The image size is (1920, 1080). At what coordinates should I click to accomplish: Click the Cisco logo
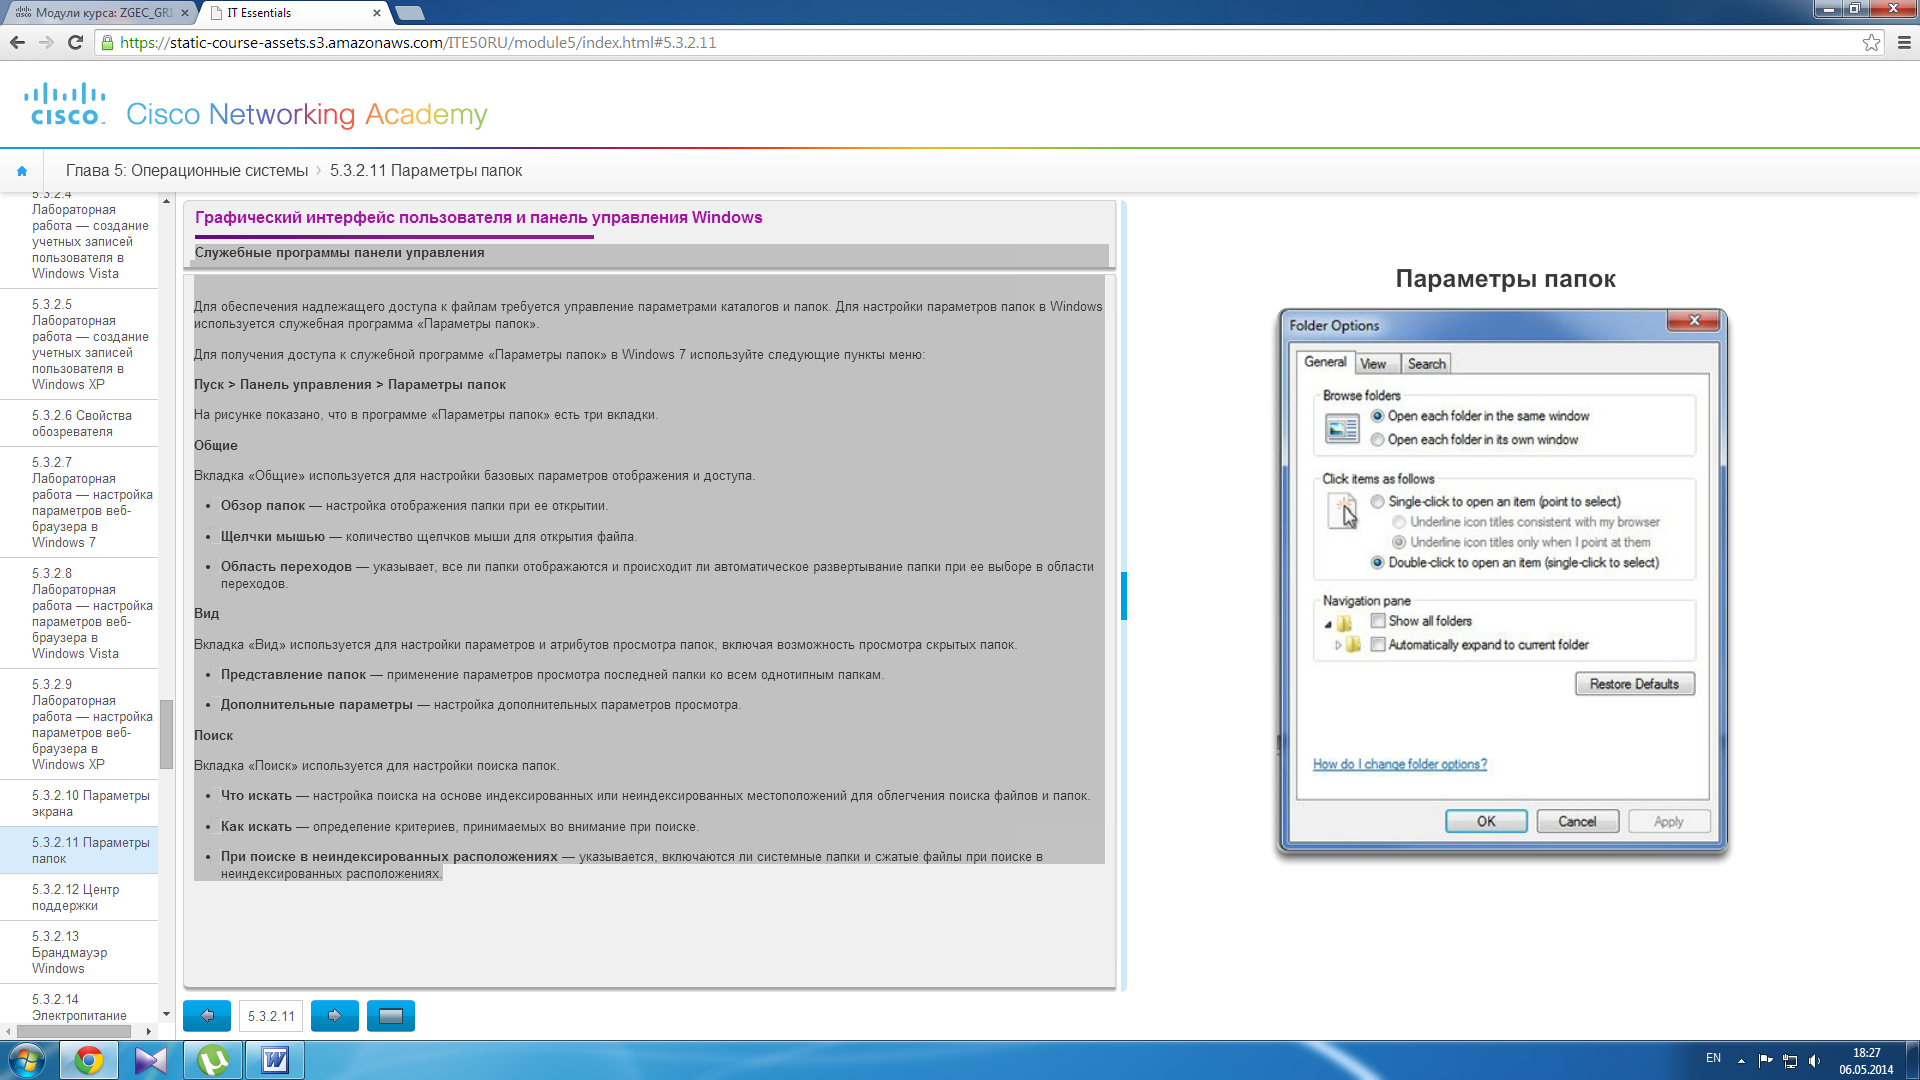pos(65,105)
